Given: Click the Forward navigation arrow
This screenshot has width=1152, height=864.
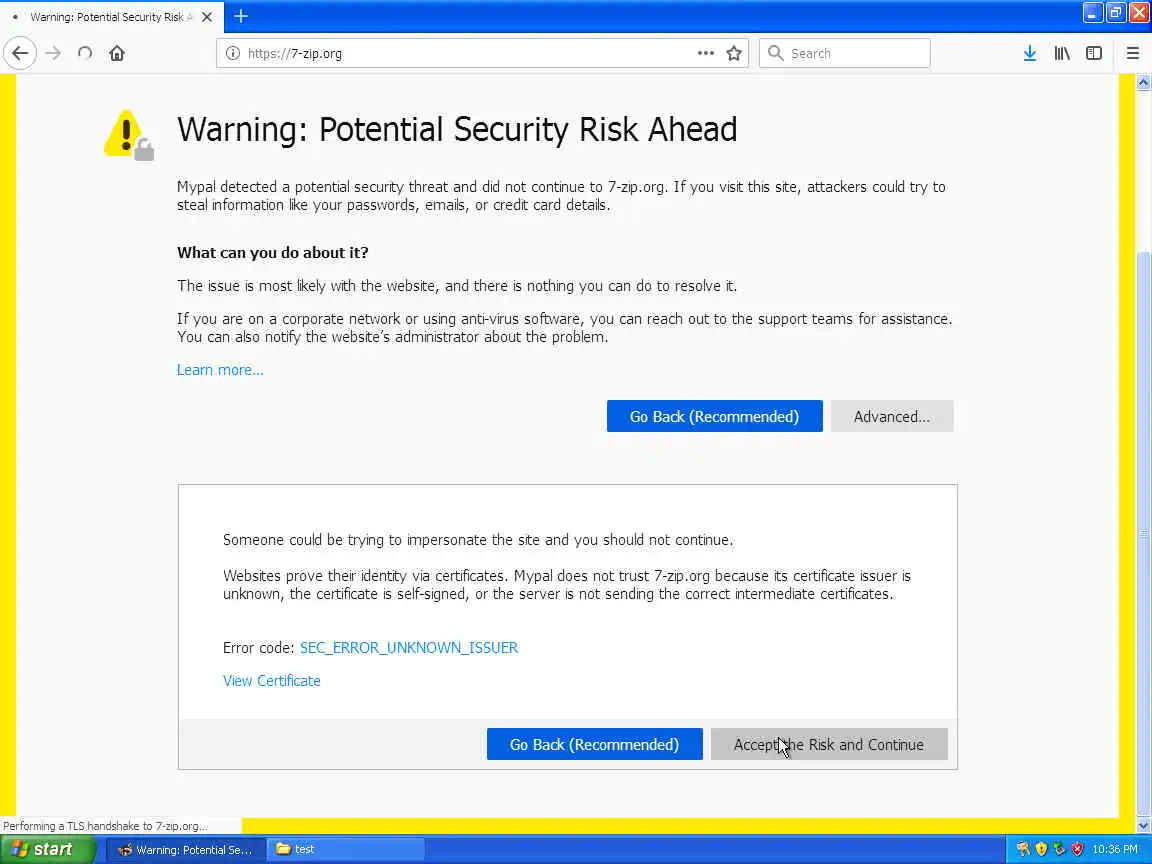Looking at the screenshot, I should tap(53, 53).
